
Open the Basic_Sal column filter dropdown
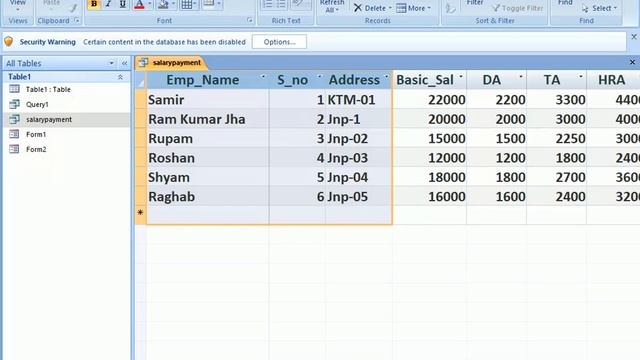click(461, 76)
